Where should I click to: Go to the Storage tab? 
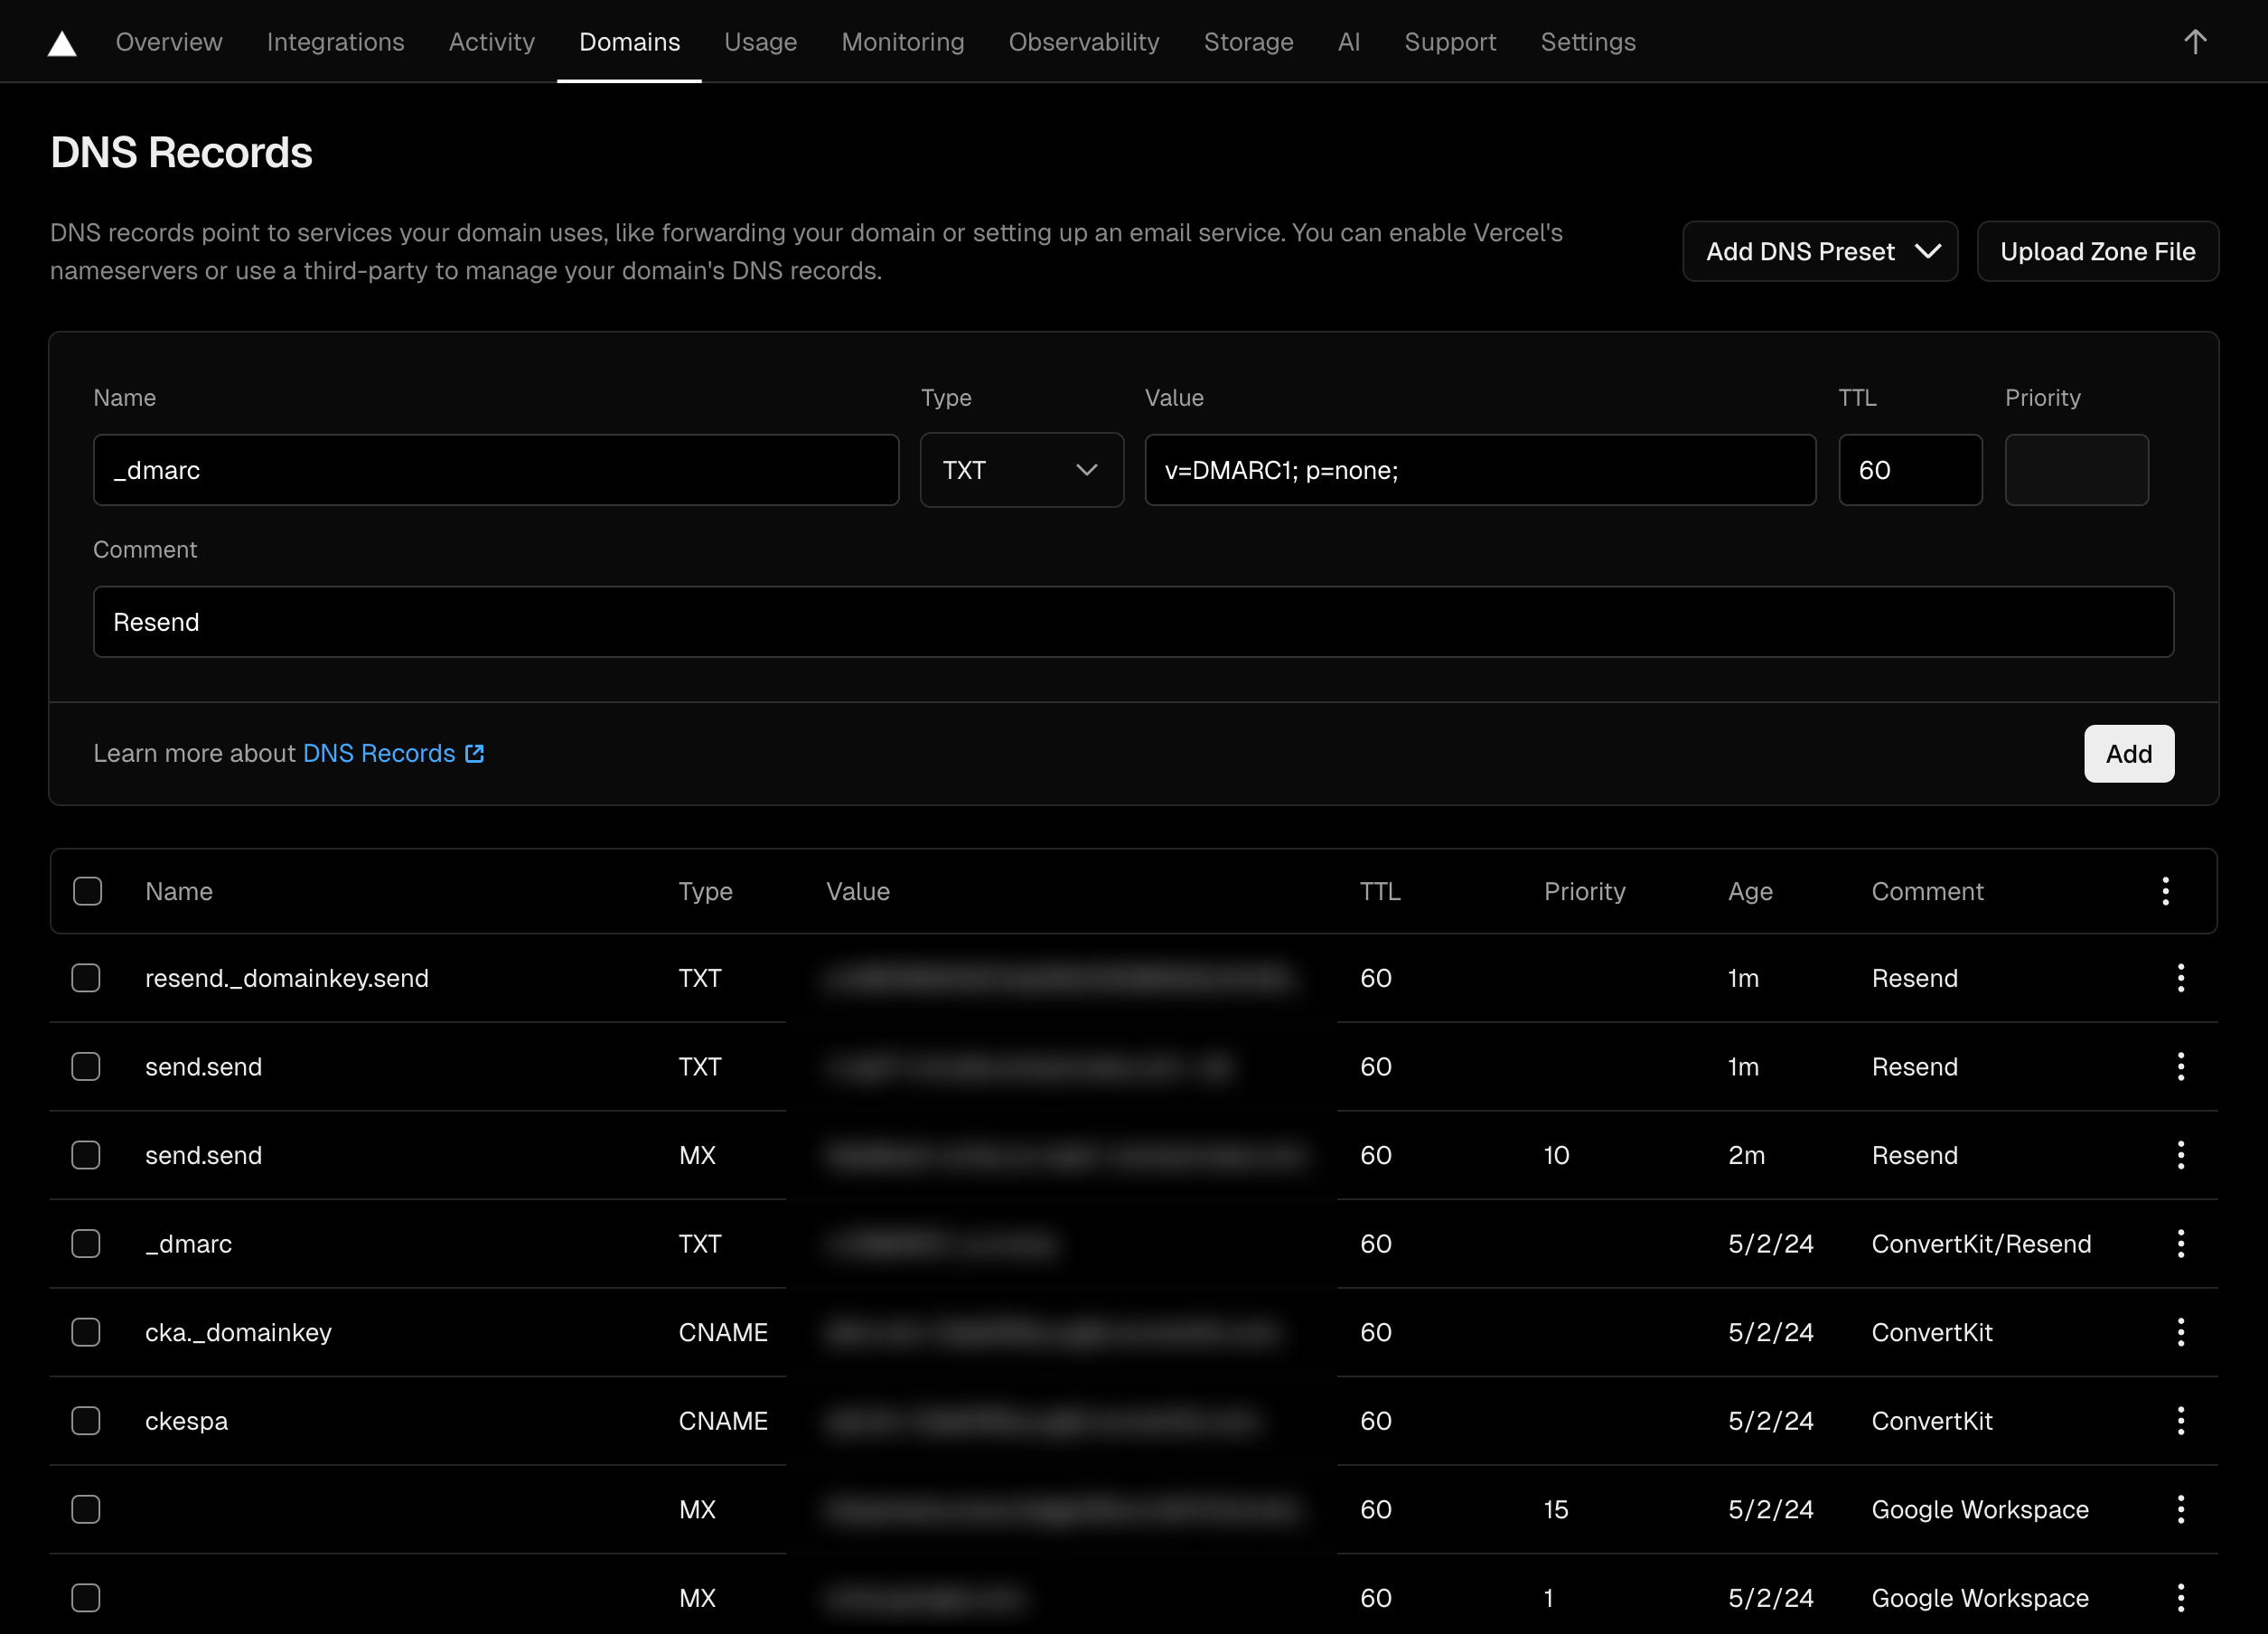coord(1248,42)
